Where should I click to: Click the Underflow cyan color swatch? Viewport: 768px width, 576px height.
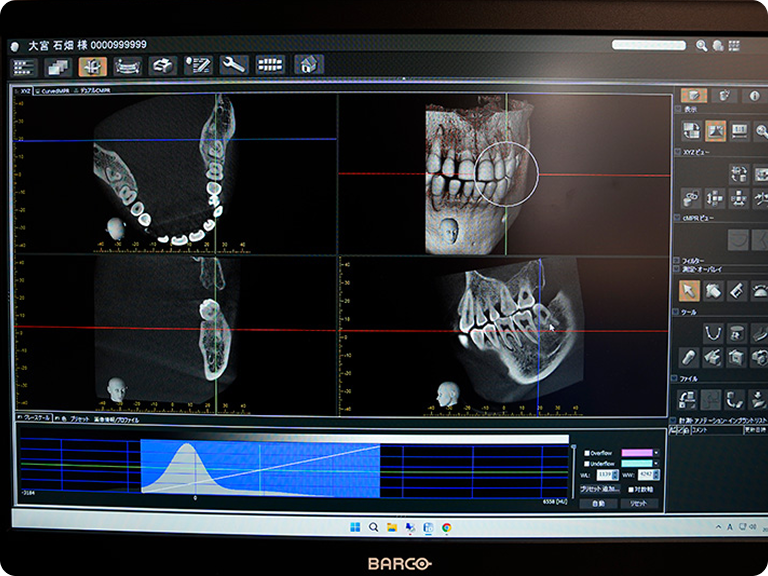[635, 464]
